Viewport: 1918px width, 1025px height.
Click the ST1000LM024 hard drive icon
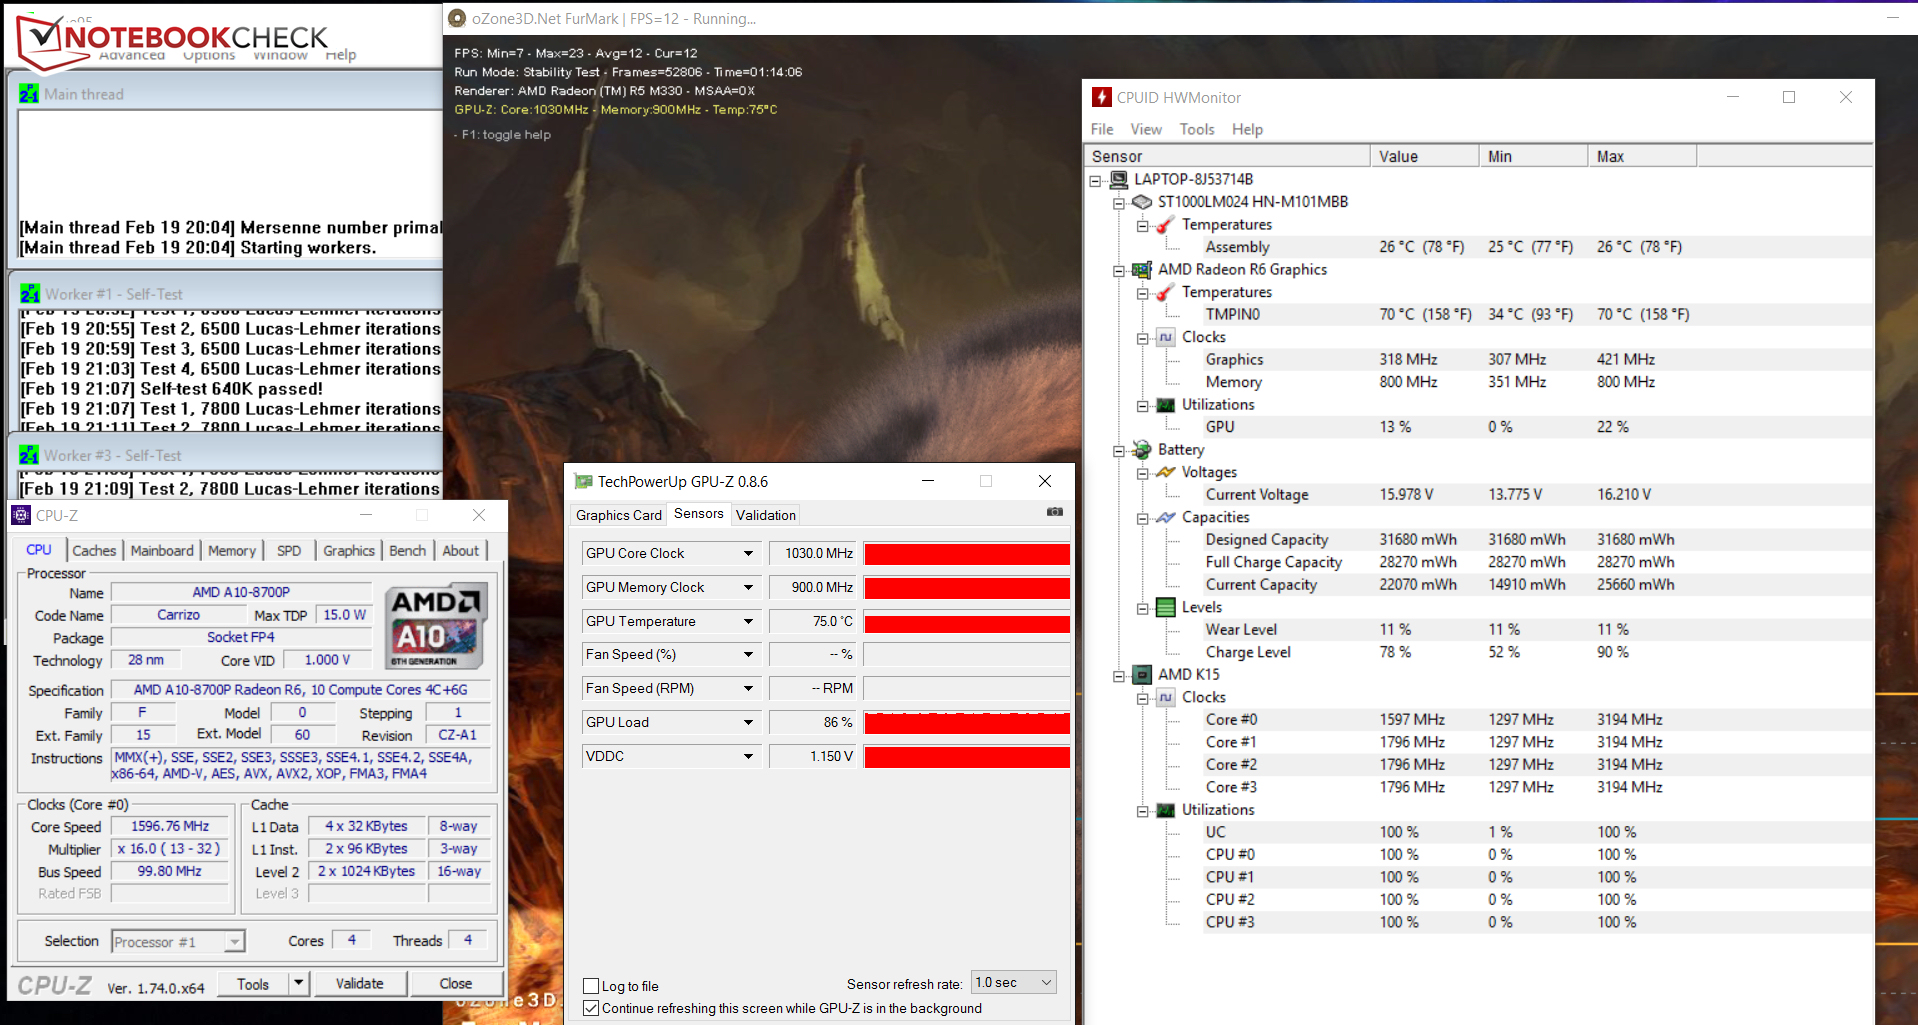pyautogui.click(x=1141, y=202)
